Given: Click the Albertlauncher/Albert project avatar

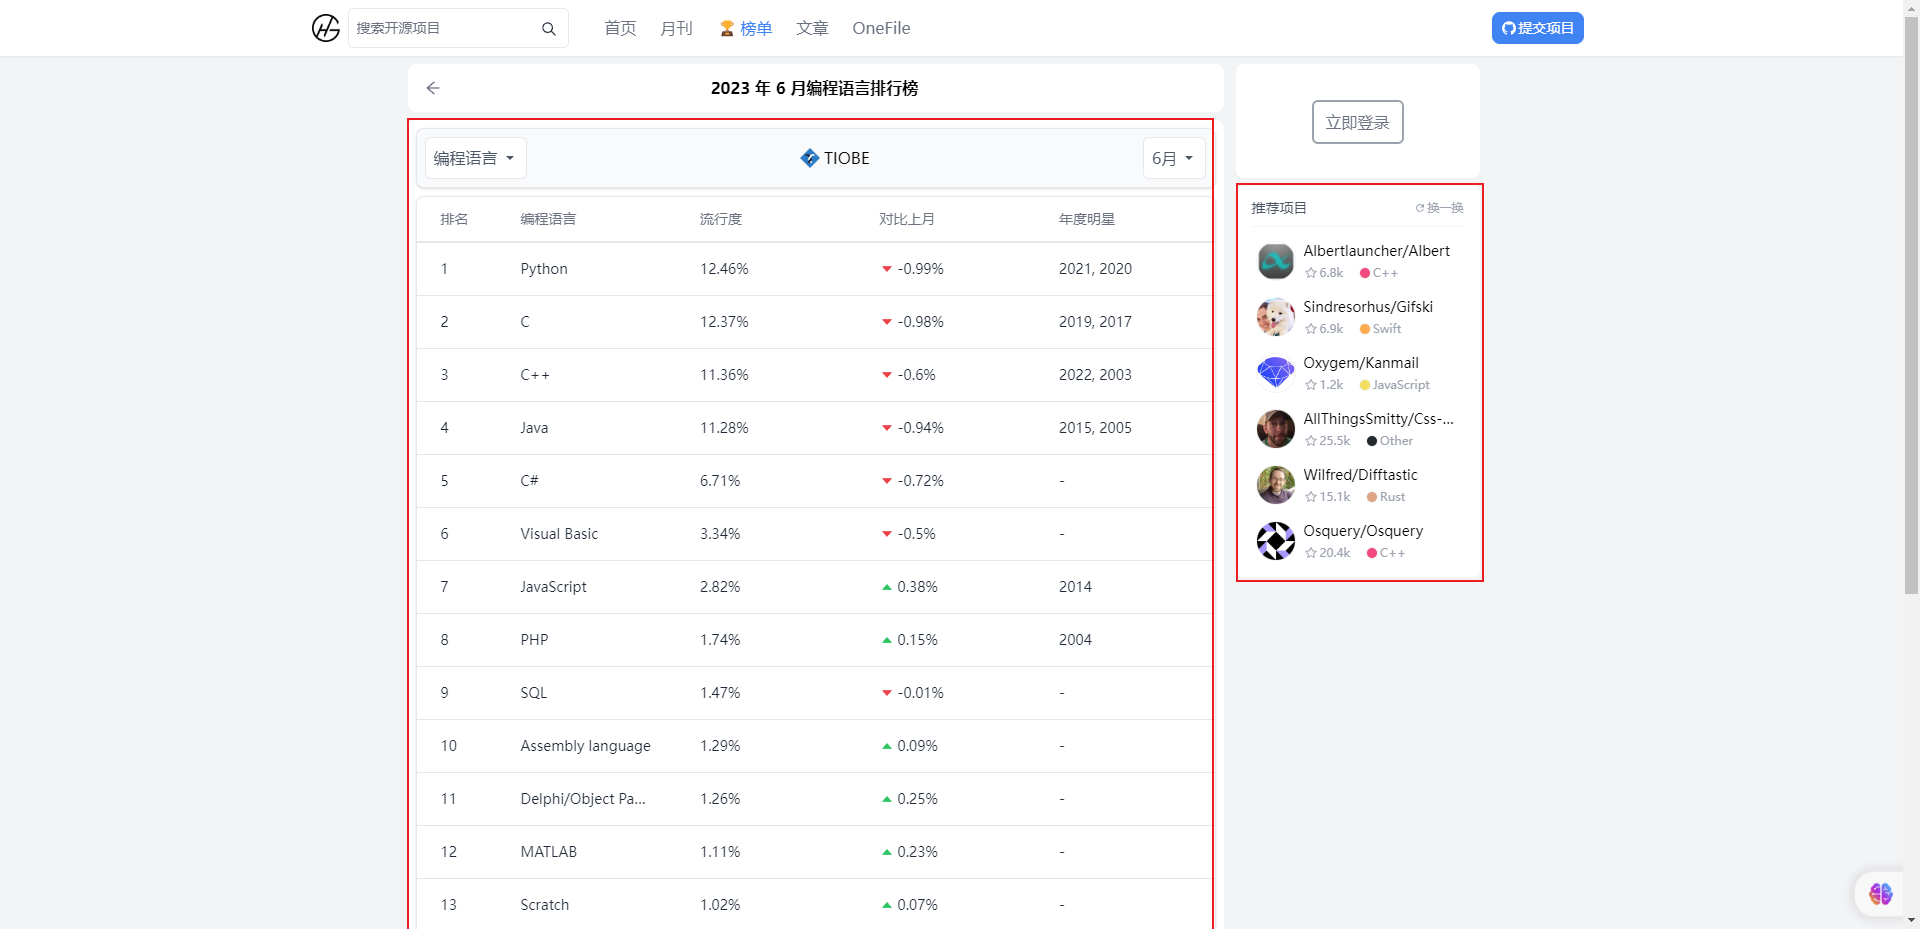Looking at the screenshot, I should tap(1275, 262).
